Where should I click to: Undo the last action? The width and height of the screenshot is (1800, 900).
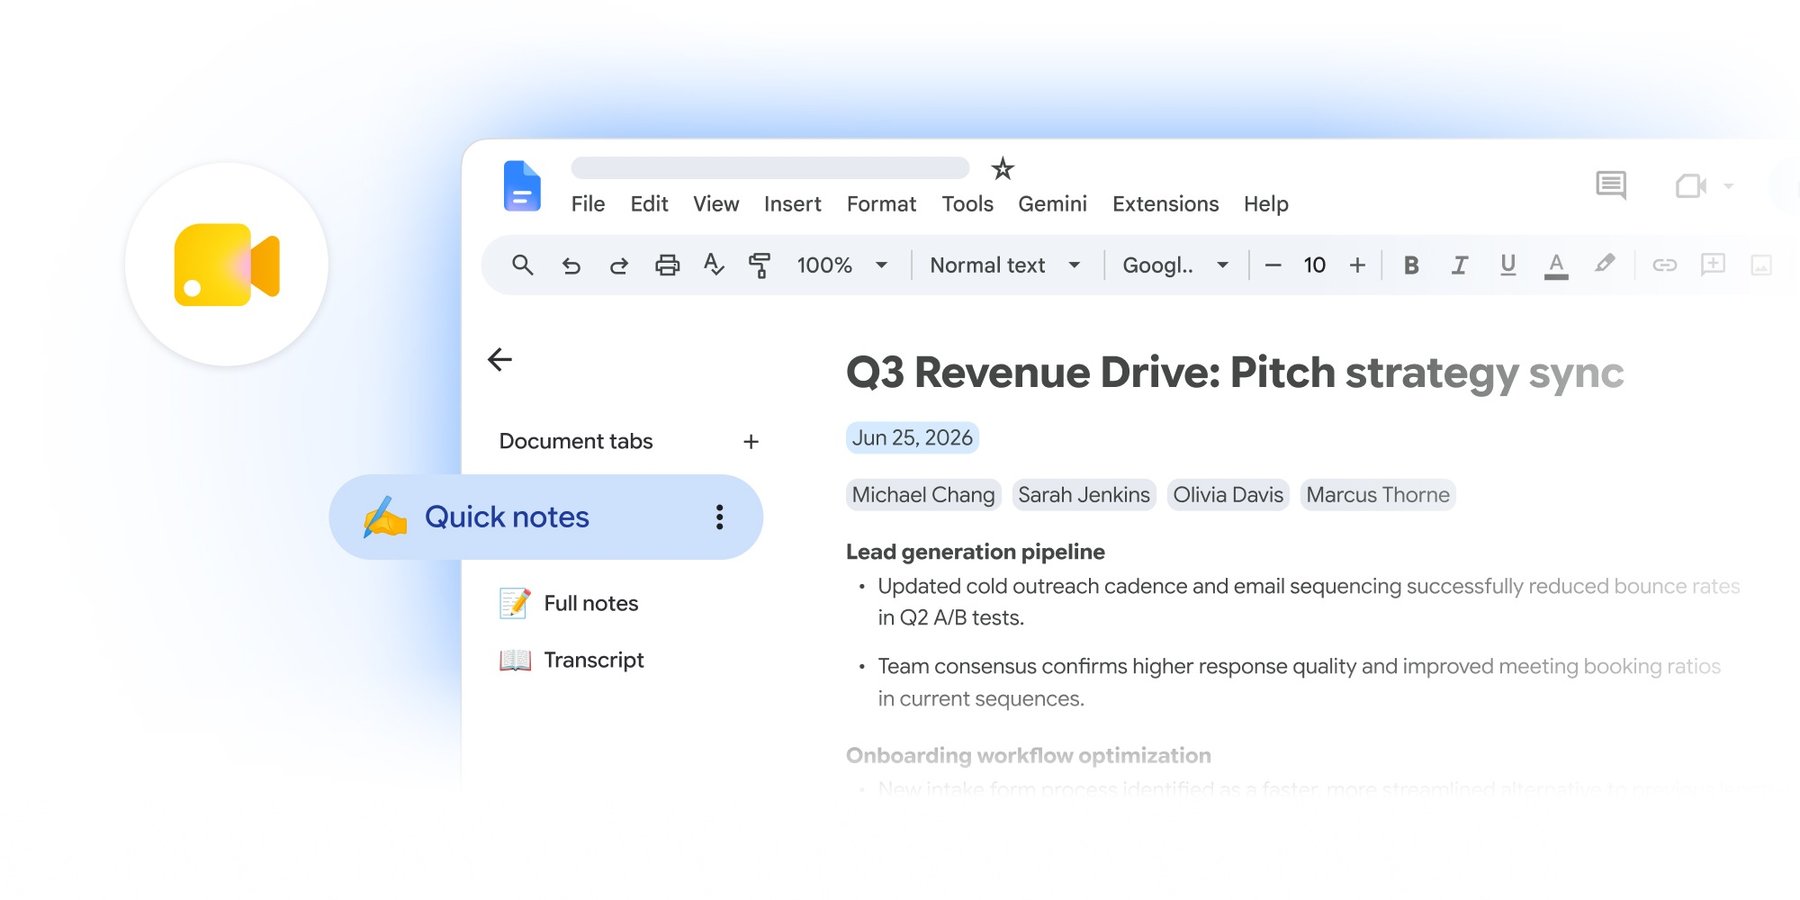click(x=571, y=265)
